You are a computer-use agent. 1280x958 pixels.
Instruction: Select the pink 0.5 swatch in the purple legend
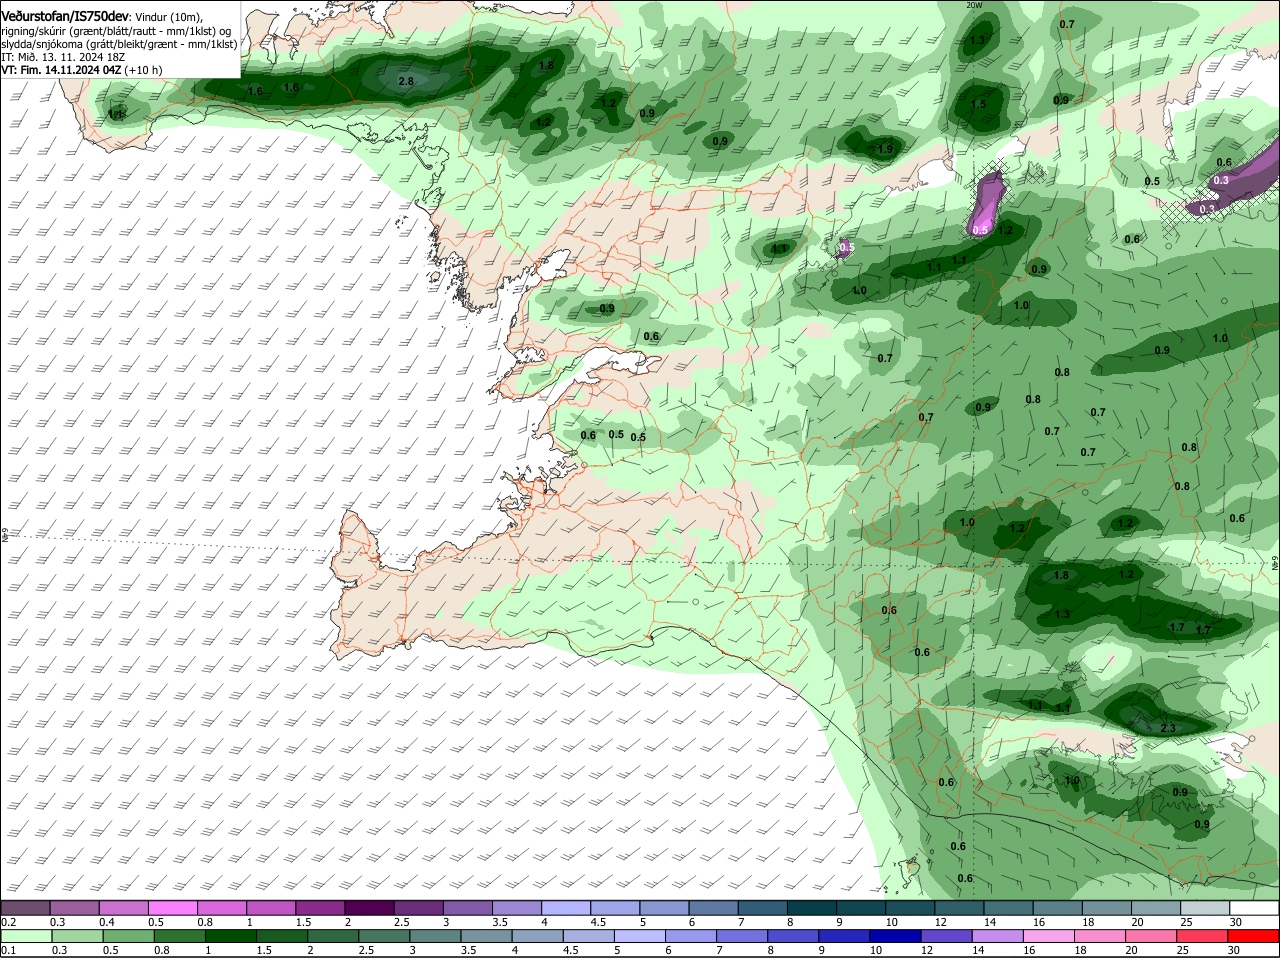point(173,908)
